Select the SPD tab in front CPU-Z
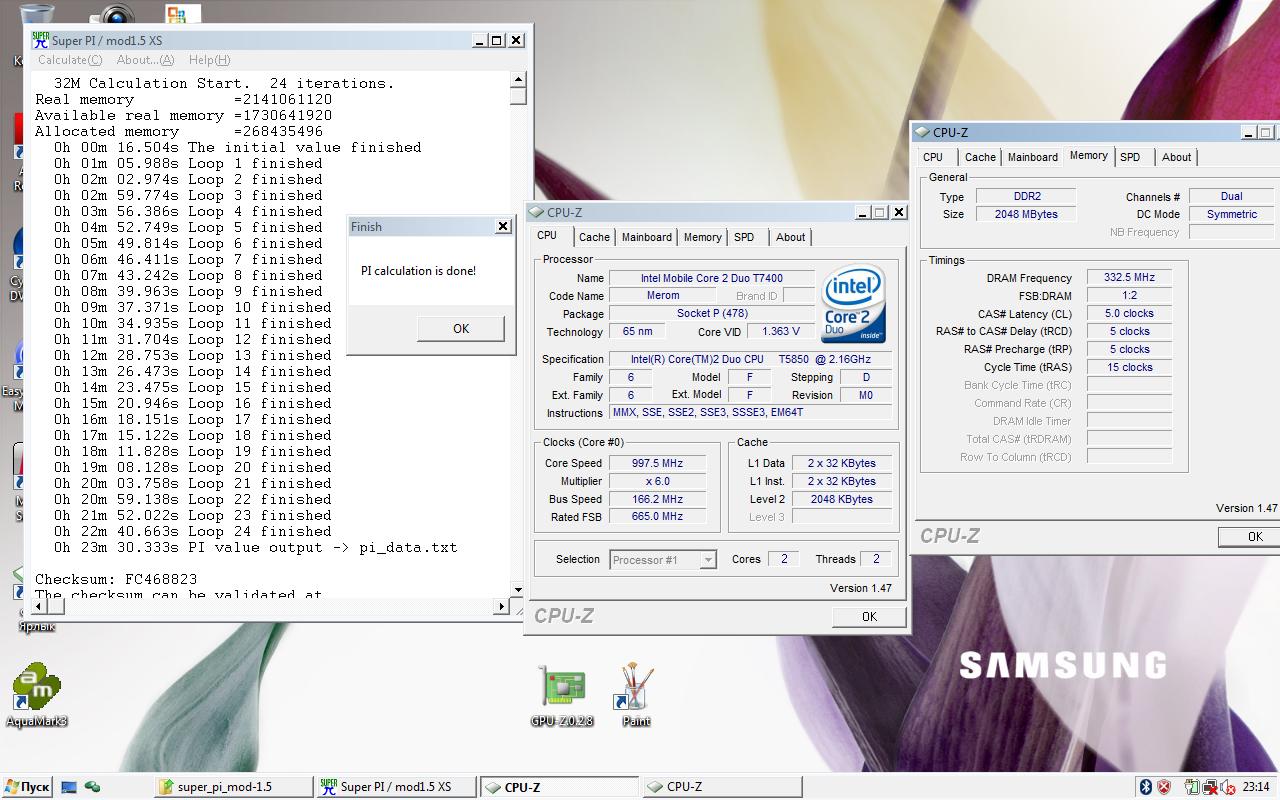The image size is (1280, 800). (x=744, y=237)
